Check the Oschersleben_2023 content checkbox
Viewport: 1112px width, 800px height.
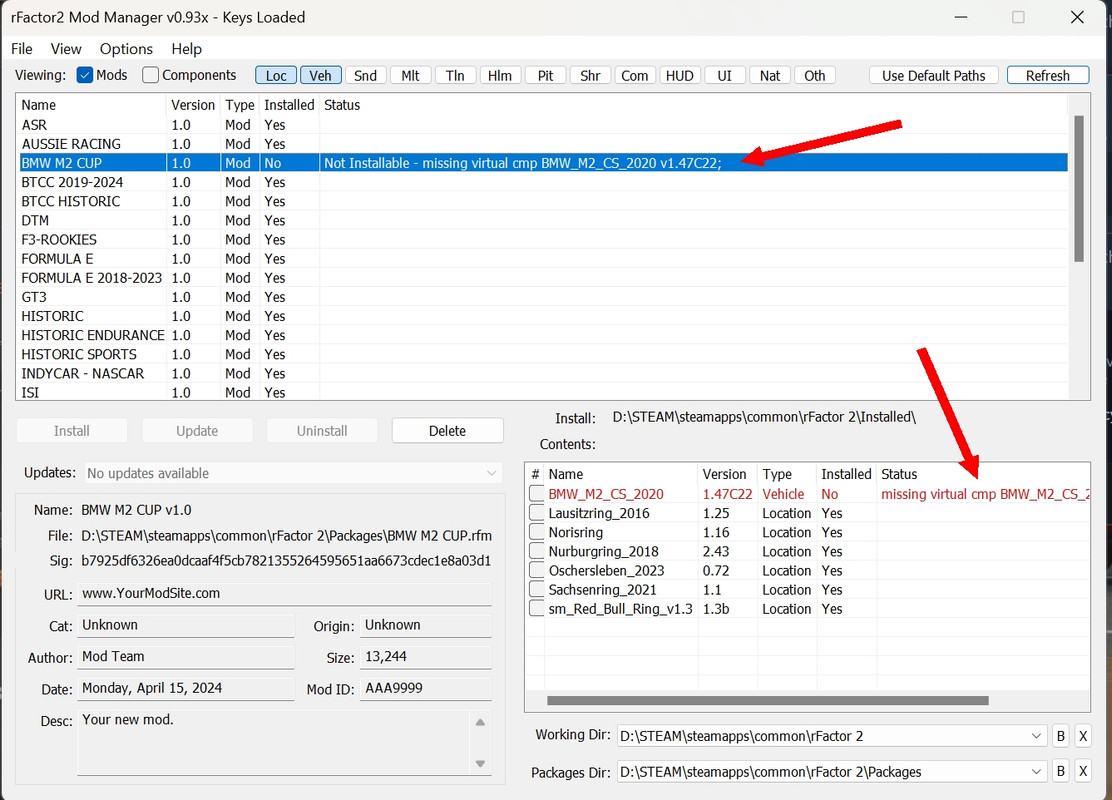537,570
